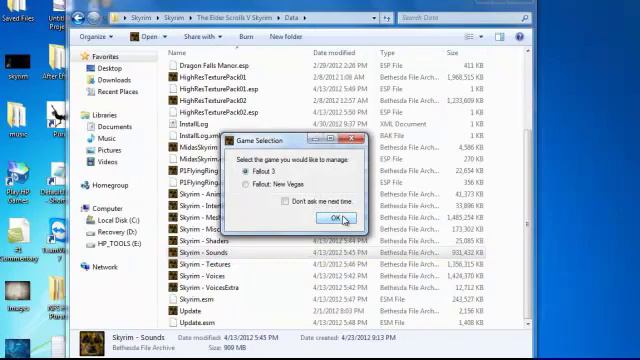Screen dimensions: 640x360
Task: Click the file list vertical scrollbar
Action: (x=527, y=224)
